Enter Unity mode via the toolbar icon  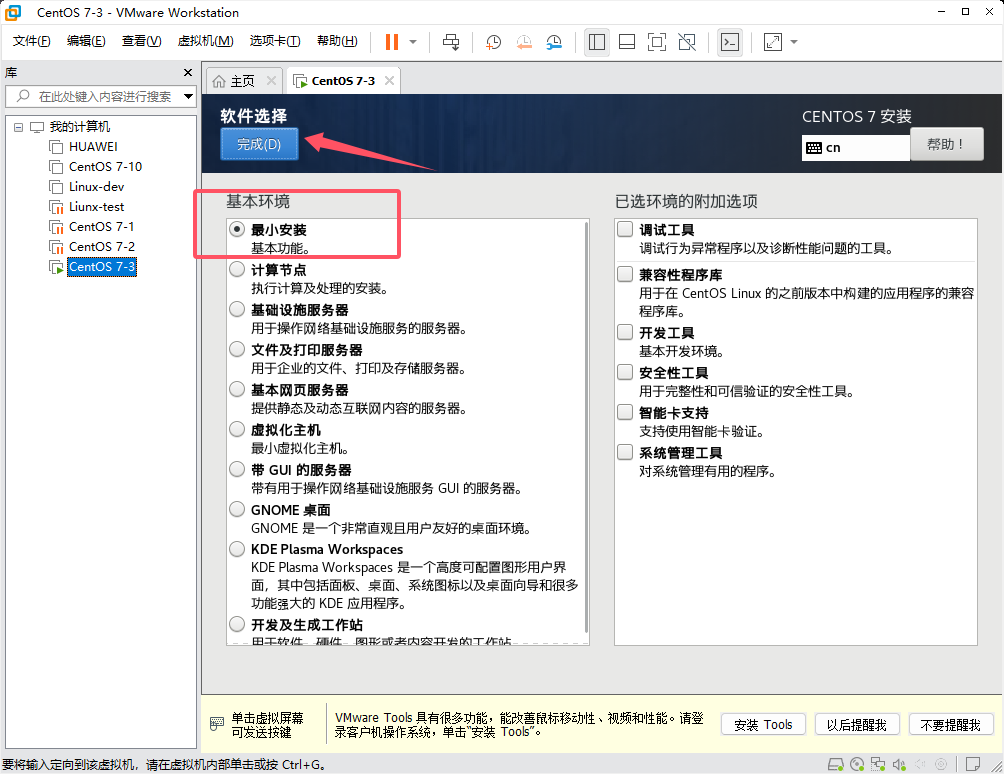coord(687,42)
